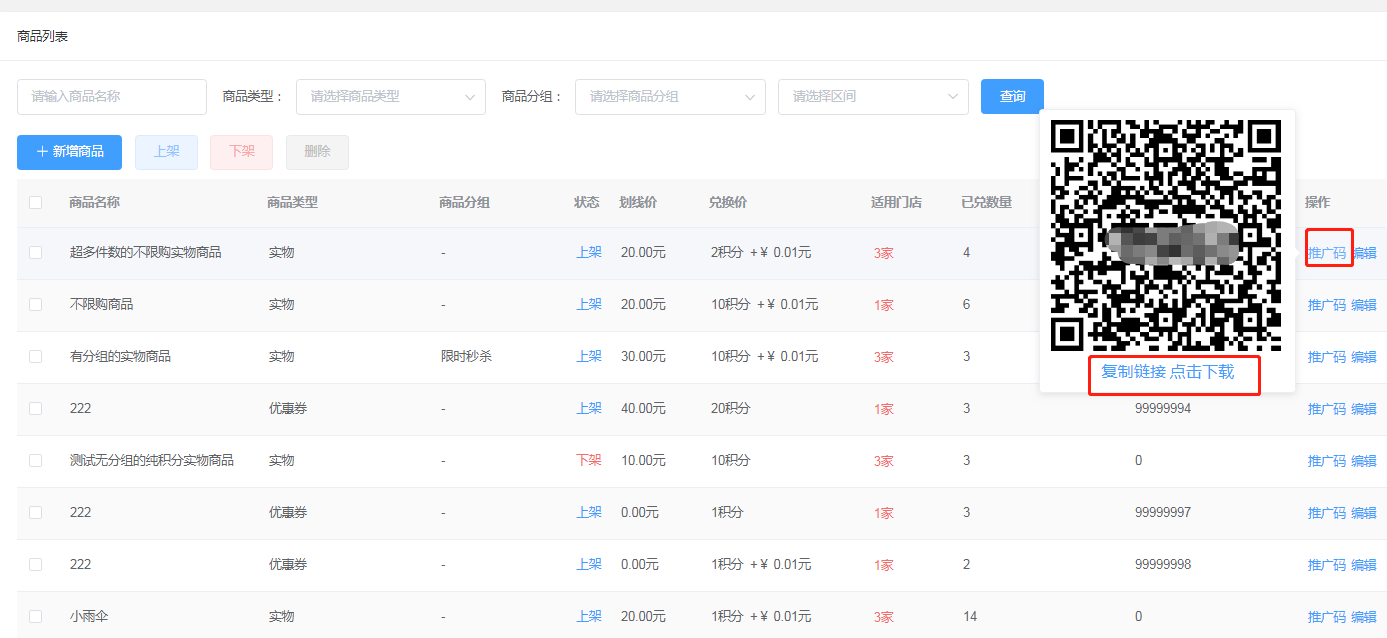Open 推广码 for 222 row with stock 99999997
Viewport: 1387px width, 638px height.
pos(1327,513)
